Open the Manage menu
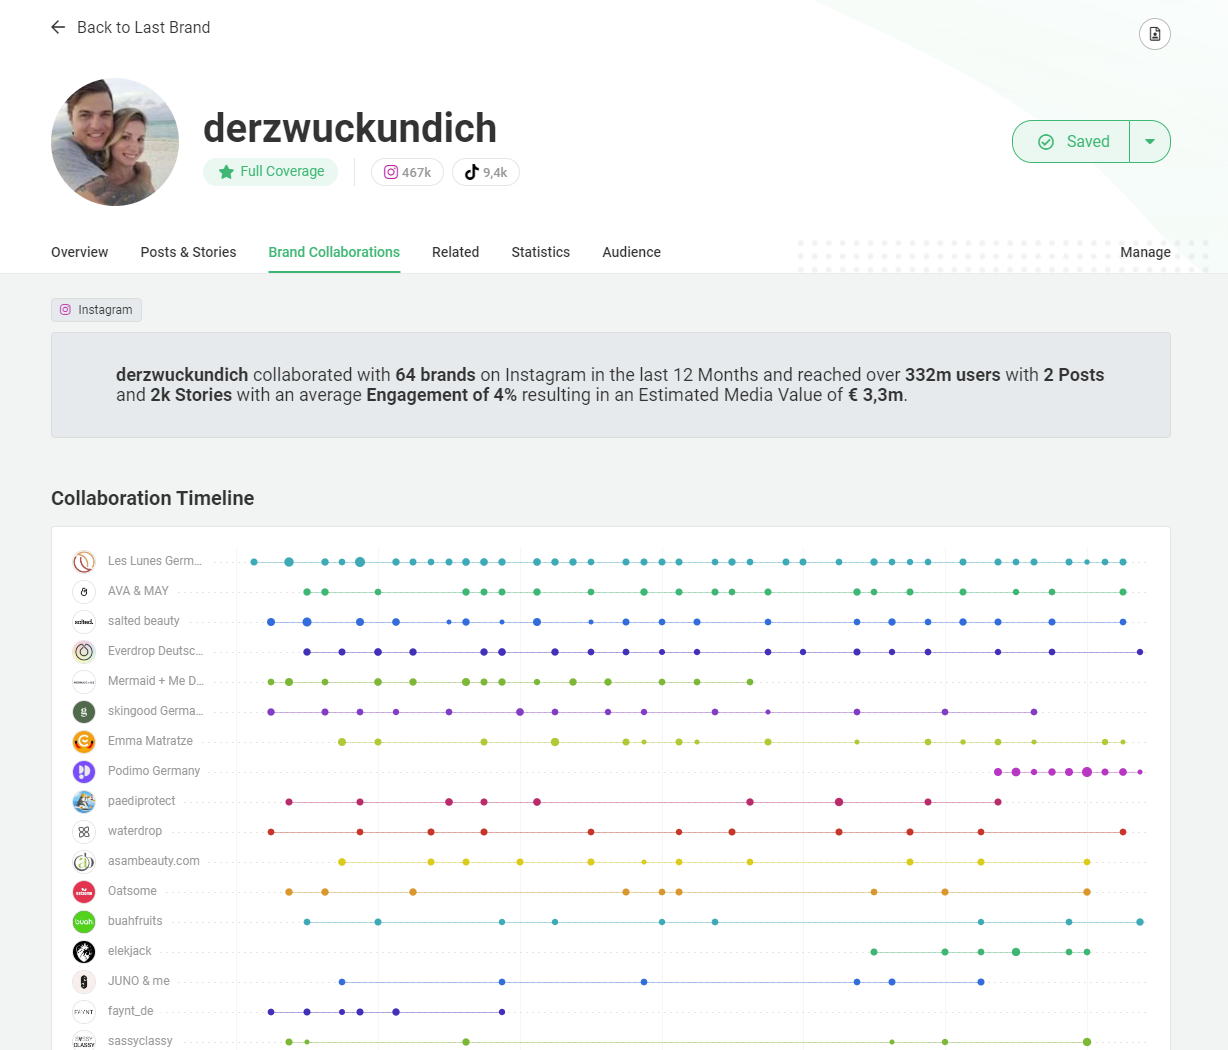1228x1050 pixels. point(1145,252)
